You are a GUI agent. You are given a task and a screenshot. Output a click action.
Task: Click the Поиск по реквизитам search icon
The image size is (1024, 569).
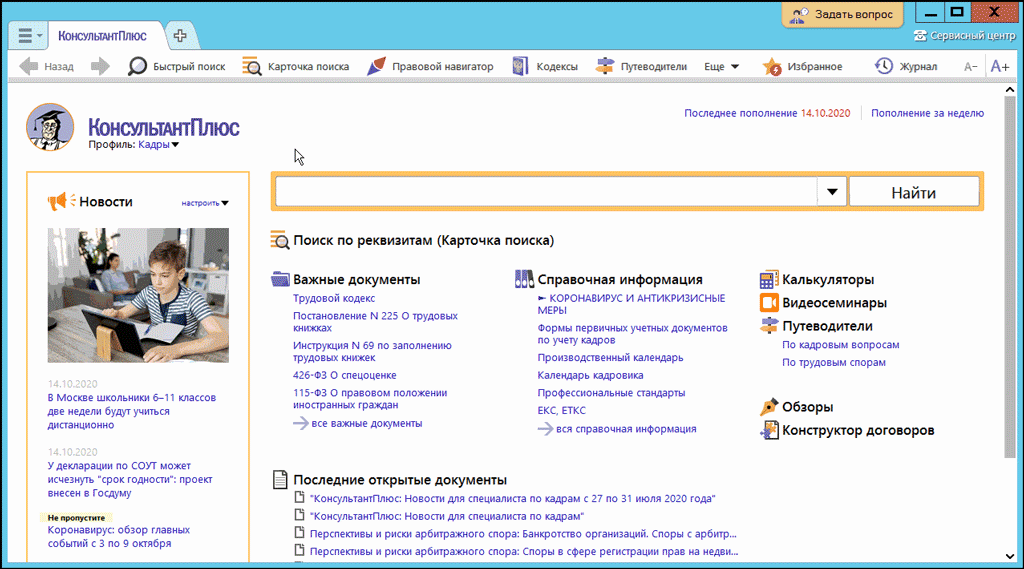(280, 240)
